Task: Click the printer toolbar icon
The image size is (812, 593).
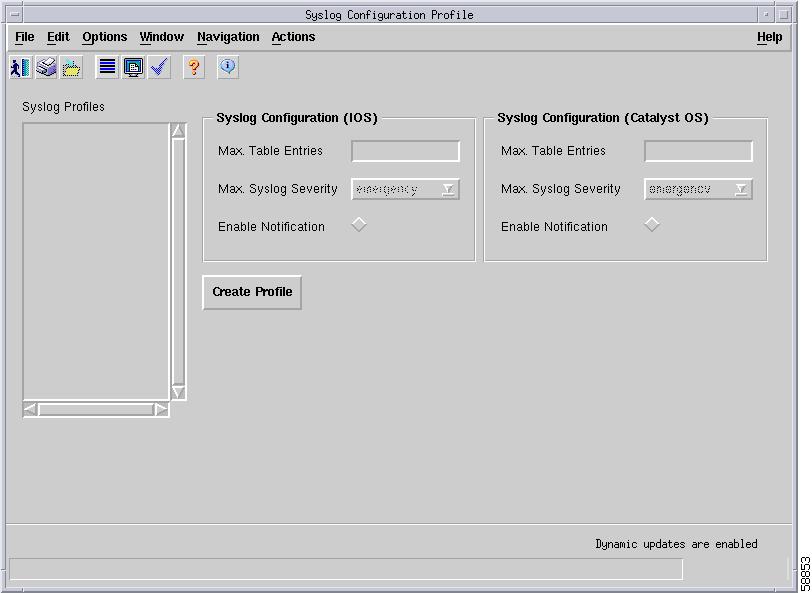Action: [x=46, y=67]
